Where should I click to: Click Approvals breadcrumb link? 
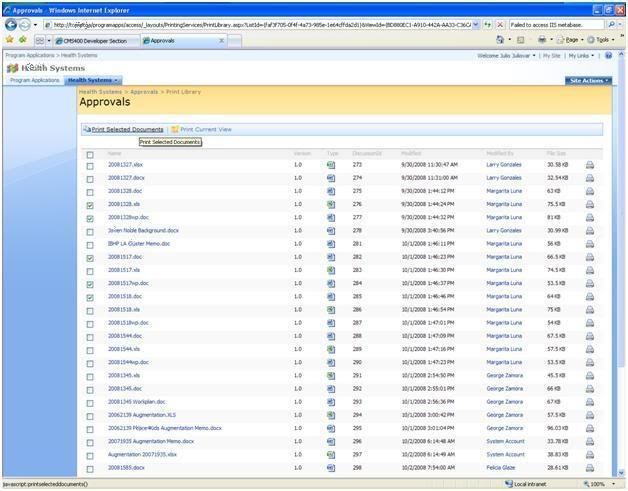pyautogui.click(x=144, y=92)
